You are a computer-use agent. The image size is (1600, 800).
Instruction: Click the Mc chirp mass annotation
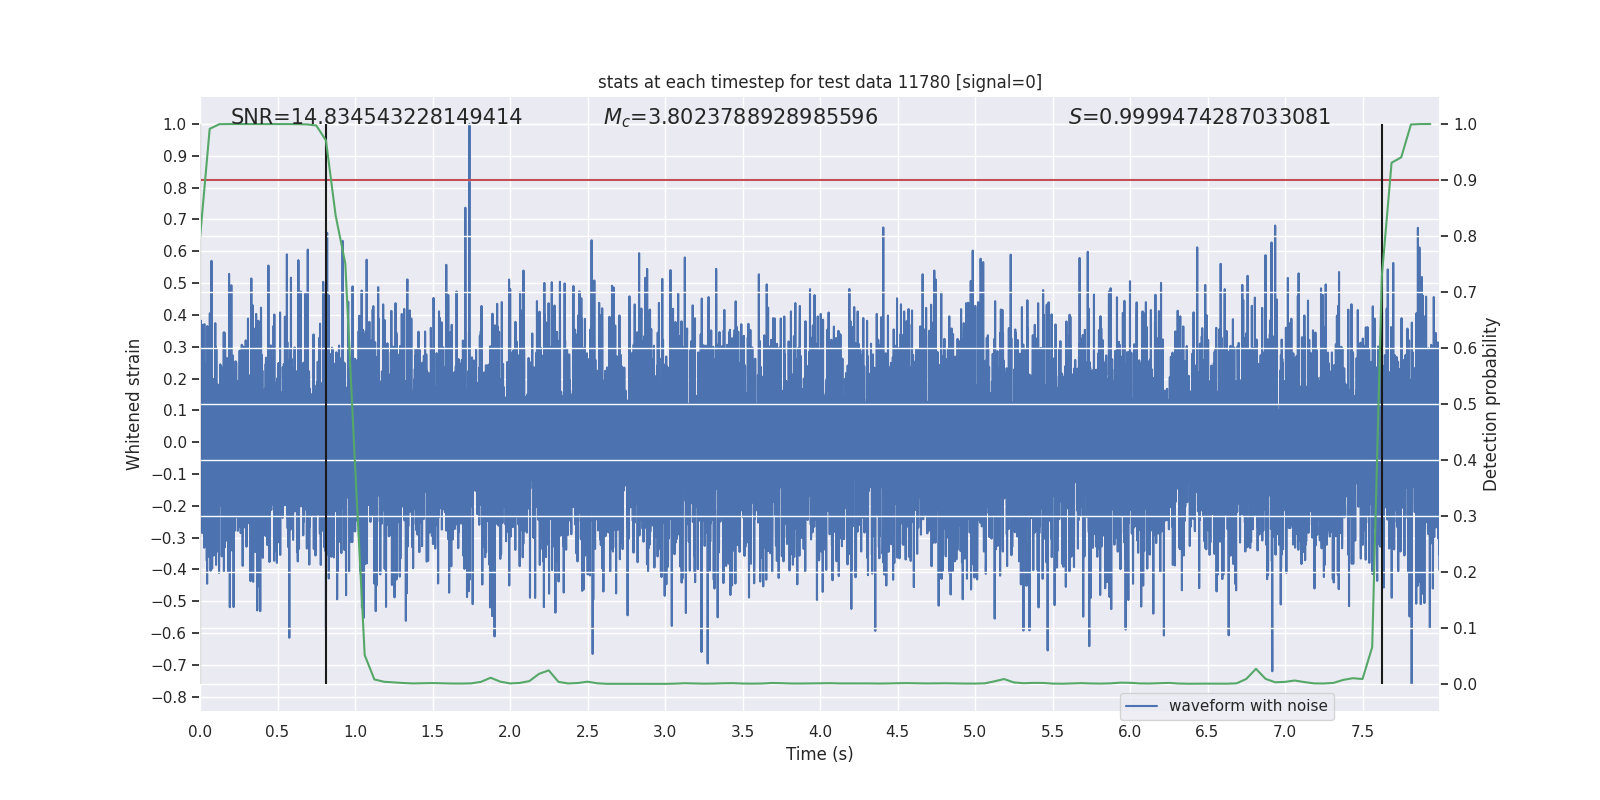(x=740, y=117)
